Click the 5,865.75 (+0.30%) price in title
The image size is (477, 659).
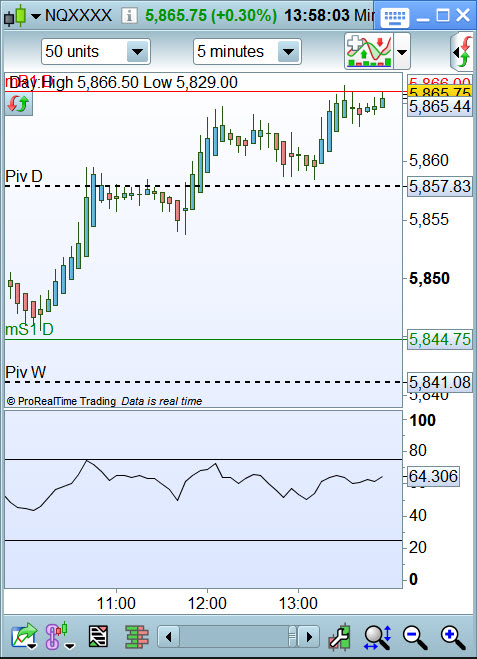click(x=211, y=16)
